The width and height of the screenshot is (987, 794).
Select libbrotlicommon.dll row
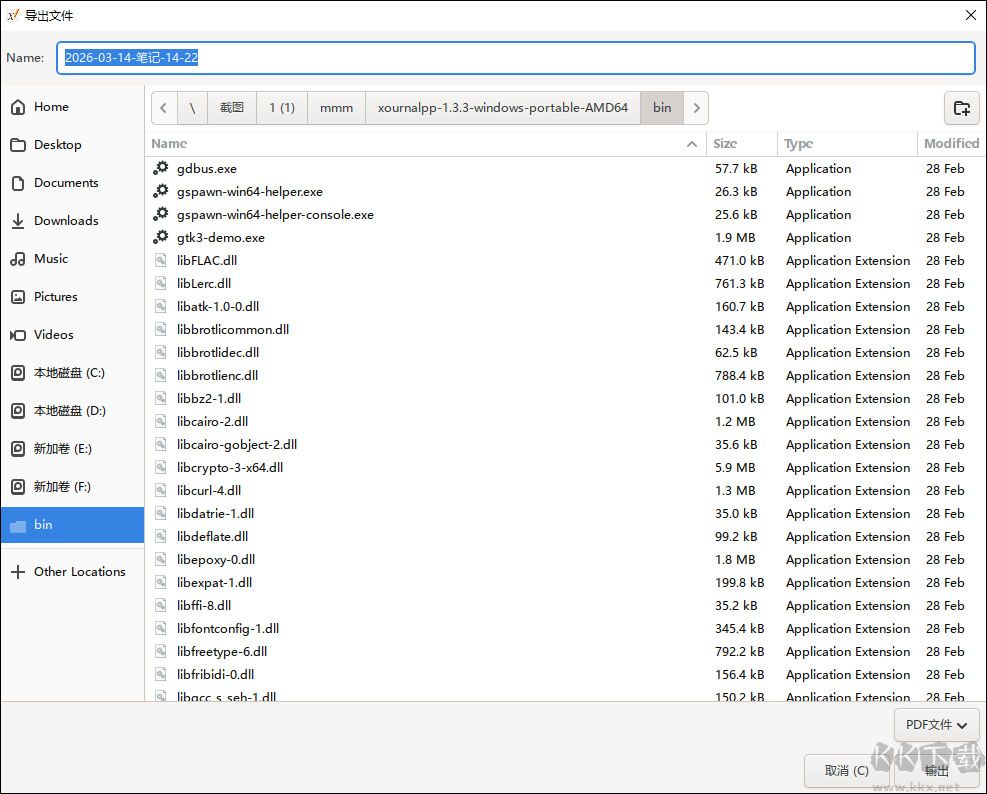565,329
